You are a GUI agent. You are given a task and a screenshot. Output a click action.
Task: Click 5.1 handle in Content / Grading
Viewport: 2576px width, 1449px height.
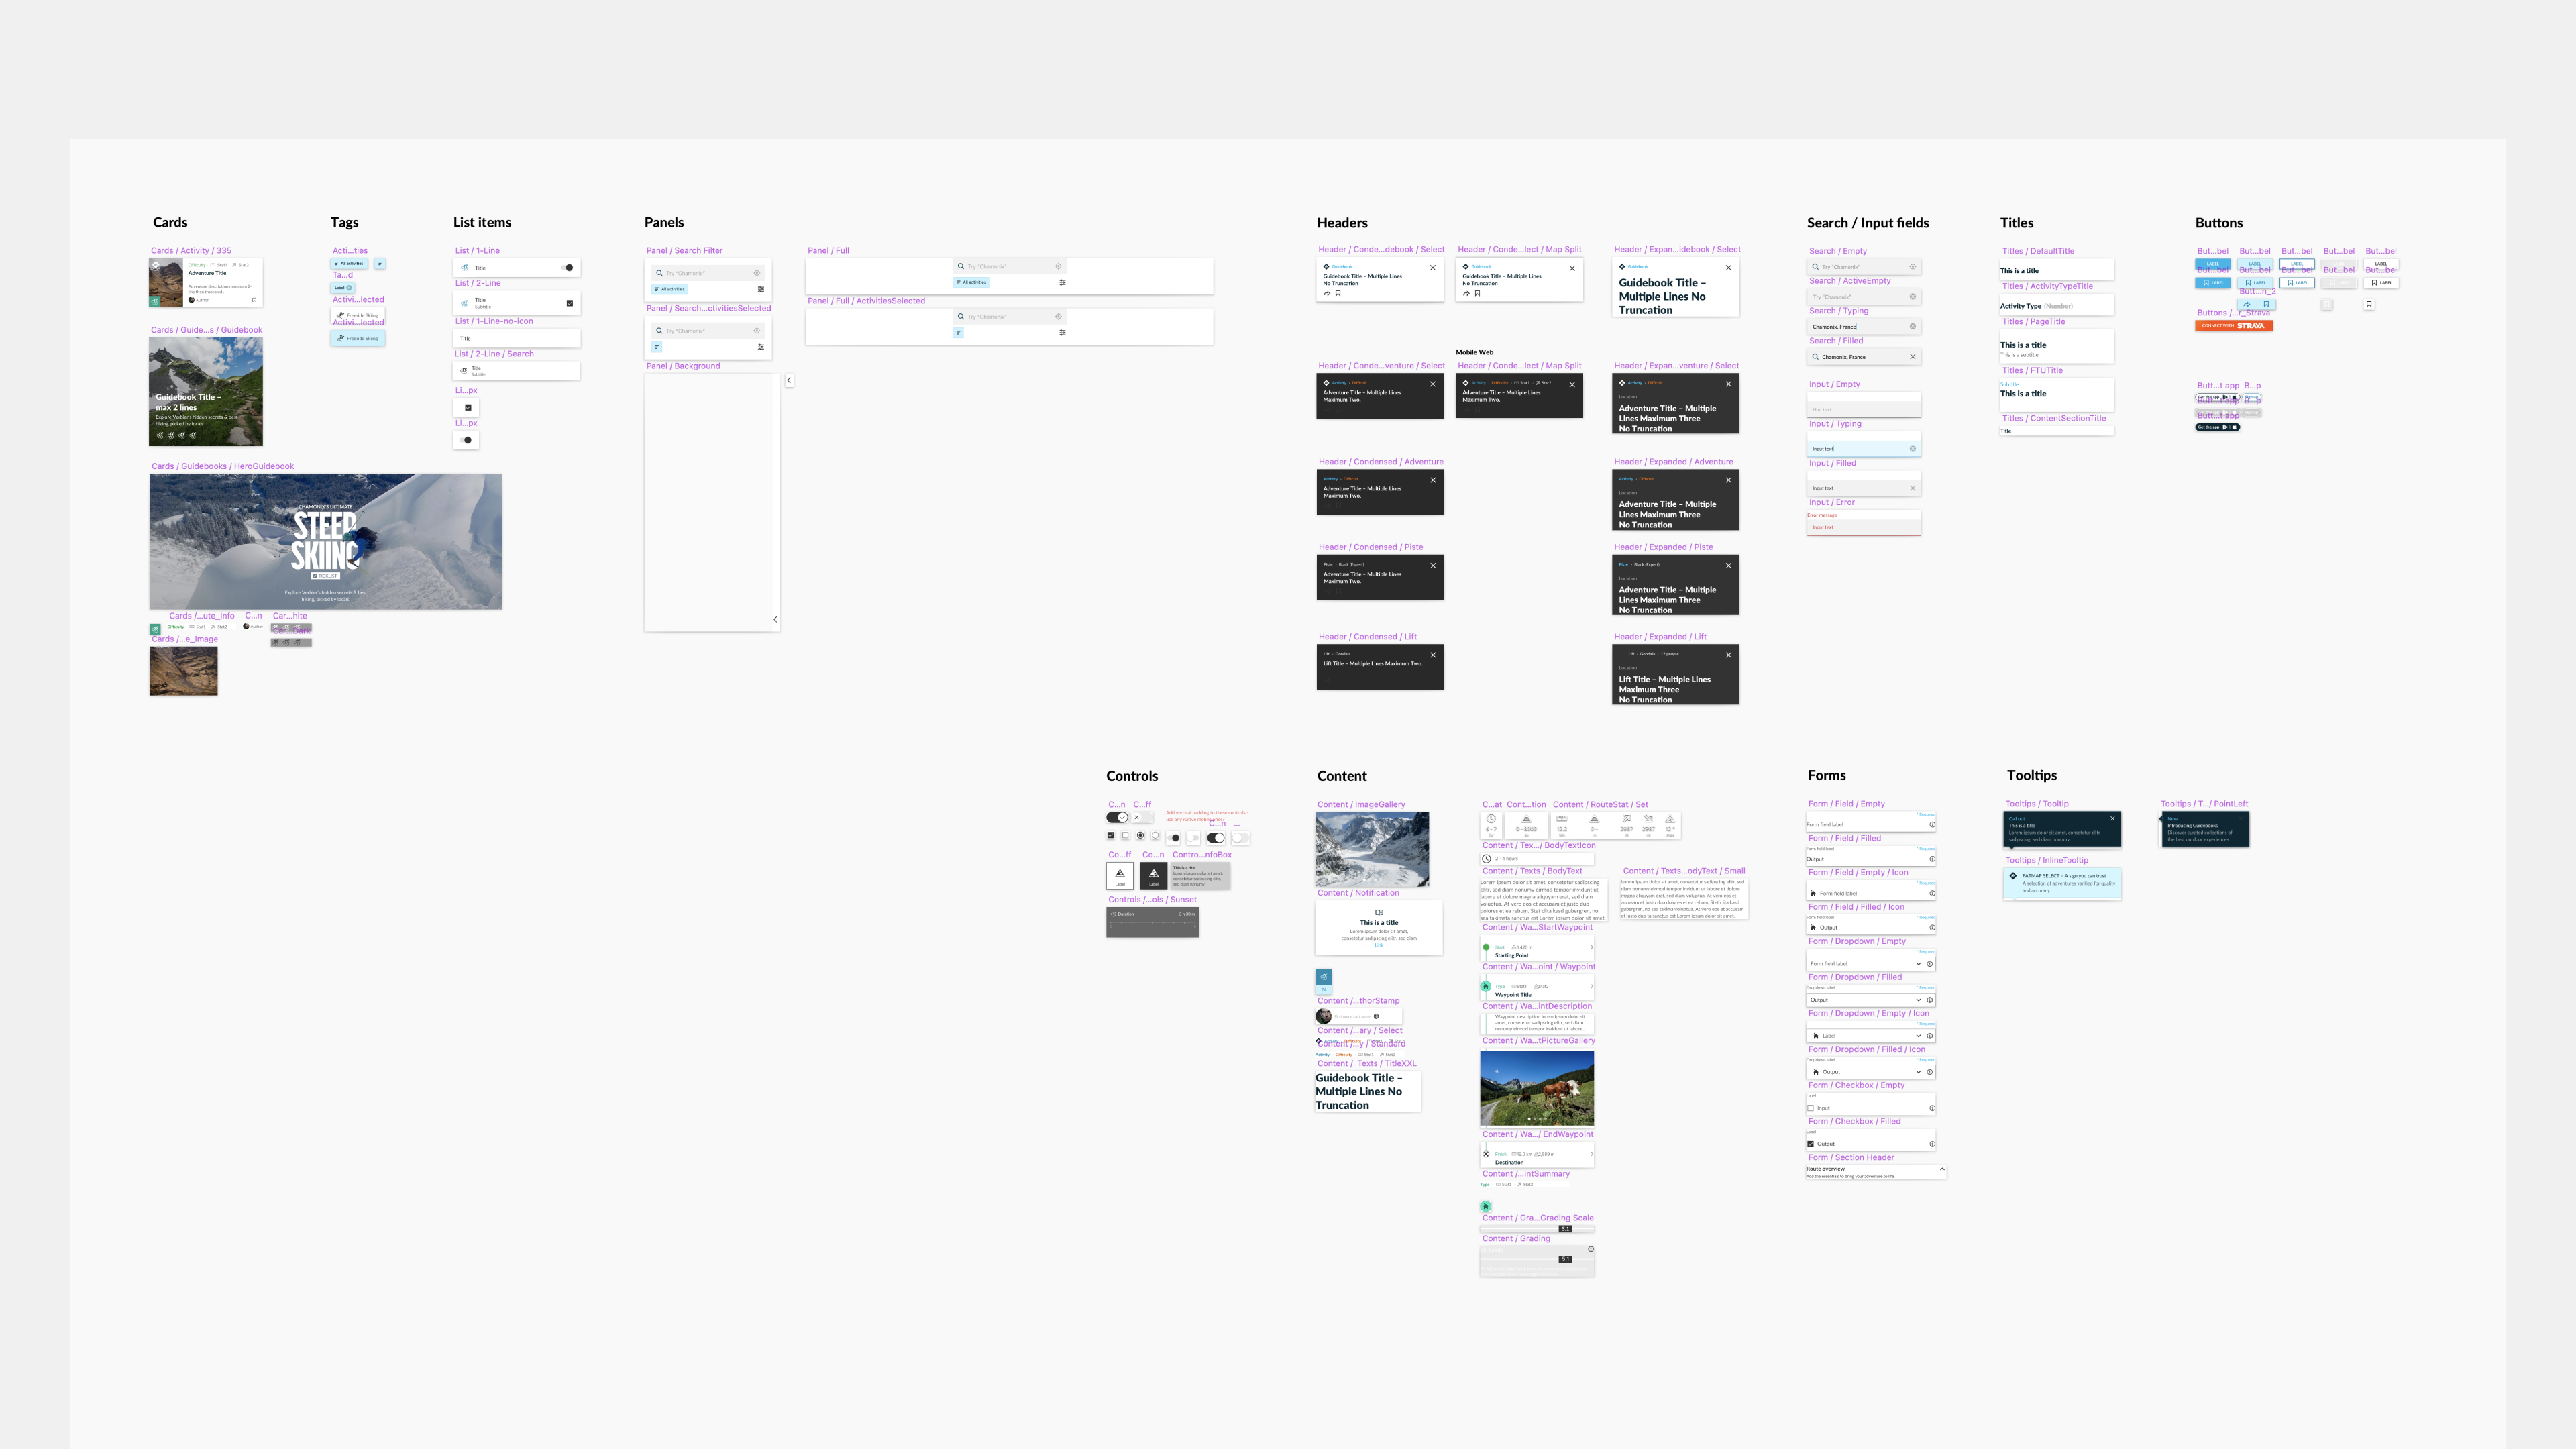(x=1565, y=1259)
